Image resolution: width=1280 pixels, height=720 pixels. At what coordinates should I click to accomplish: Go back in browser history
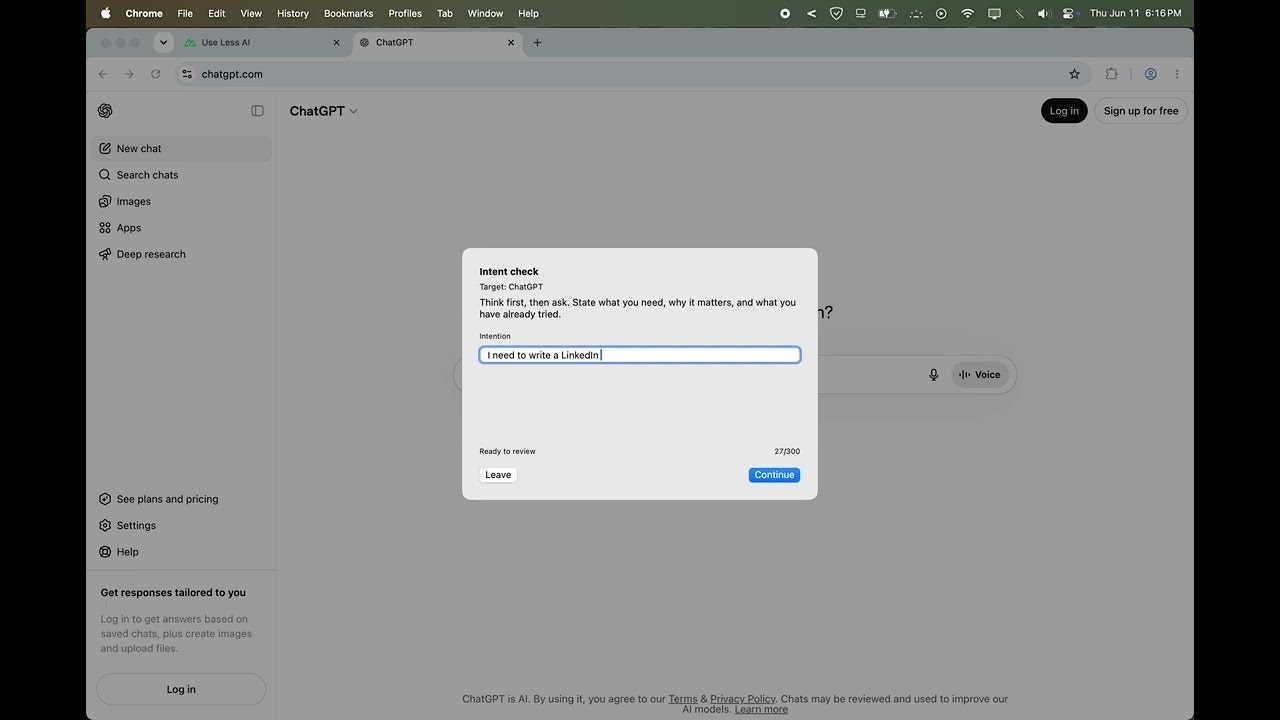tap(103, 74)
